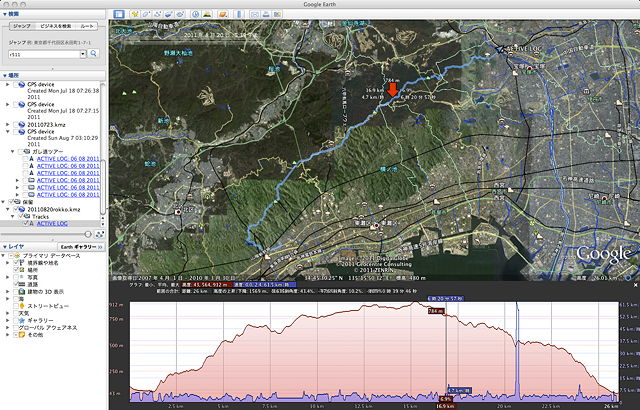Image resolution: width=640 pixels, height=410 pixels.
Task: Open the ACTIVE LOG link under Tracks
Action: coord(52,224)
